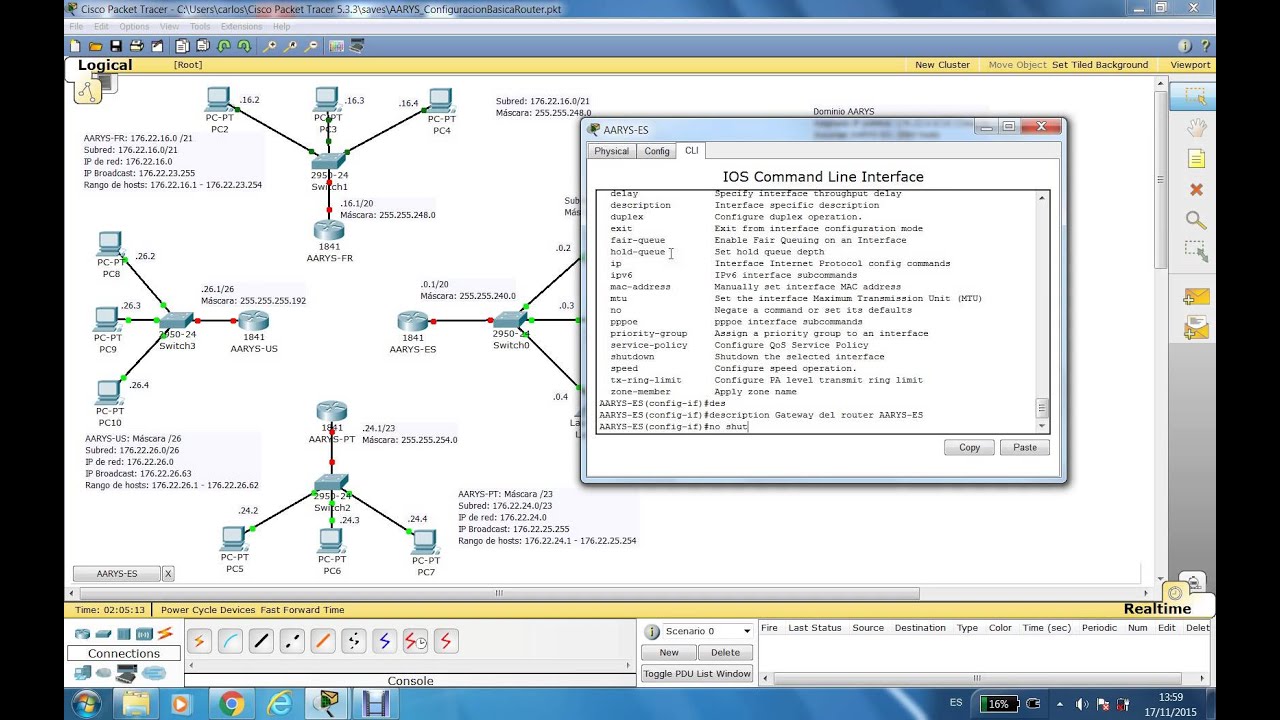Click the AARYS-ES router on workspace
1280x720 pixels.
tap(413, 322)
